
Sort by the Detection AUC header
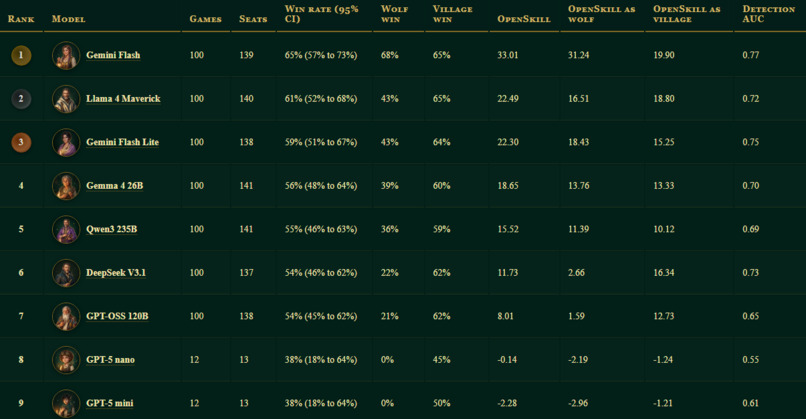(x=768, y=14)
